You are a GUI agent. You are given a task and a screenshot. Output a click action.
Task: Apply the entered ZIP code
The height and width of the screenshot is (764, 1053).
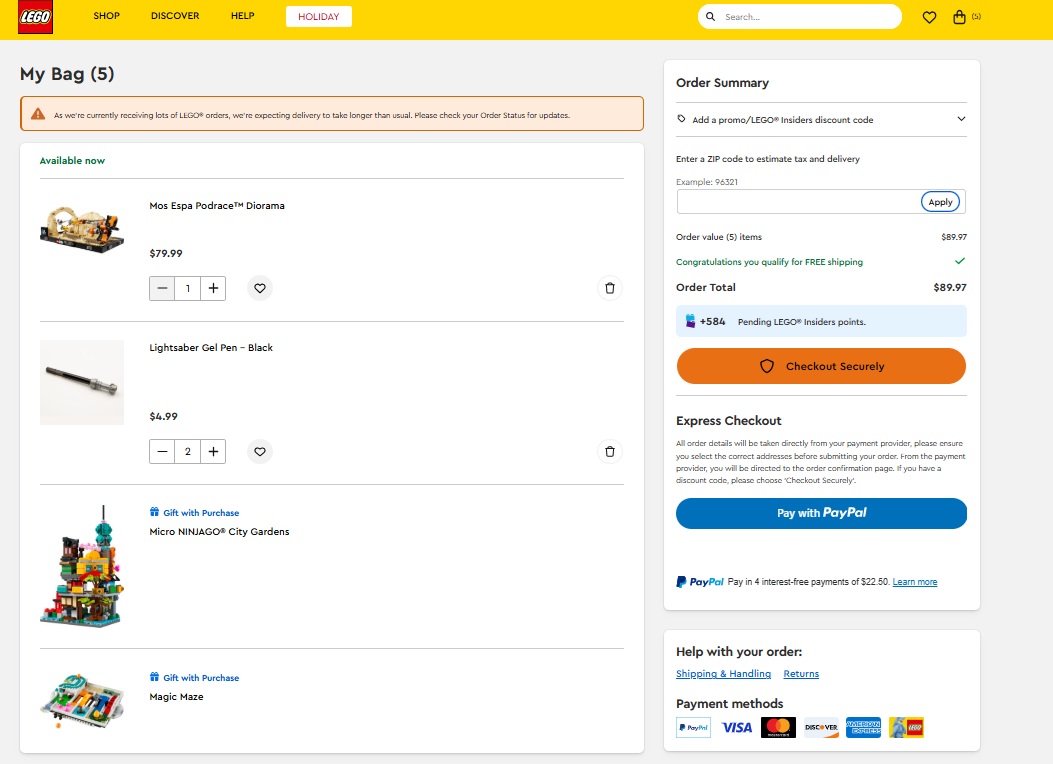(x=940, y=201)
